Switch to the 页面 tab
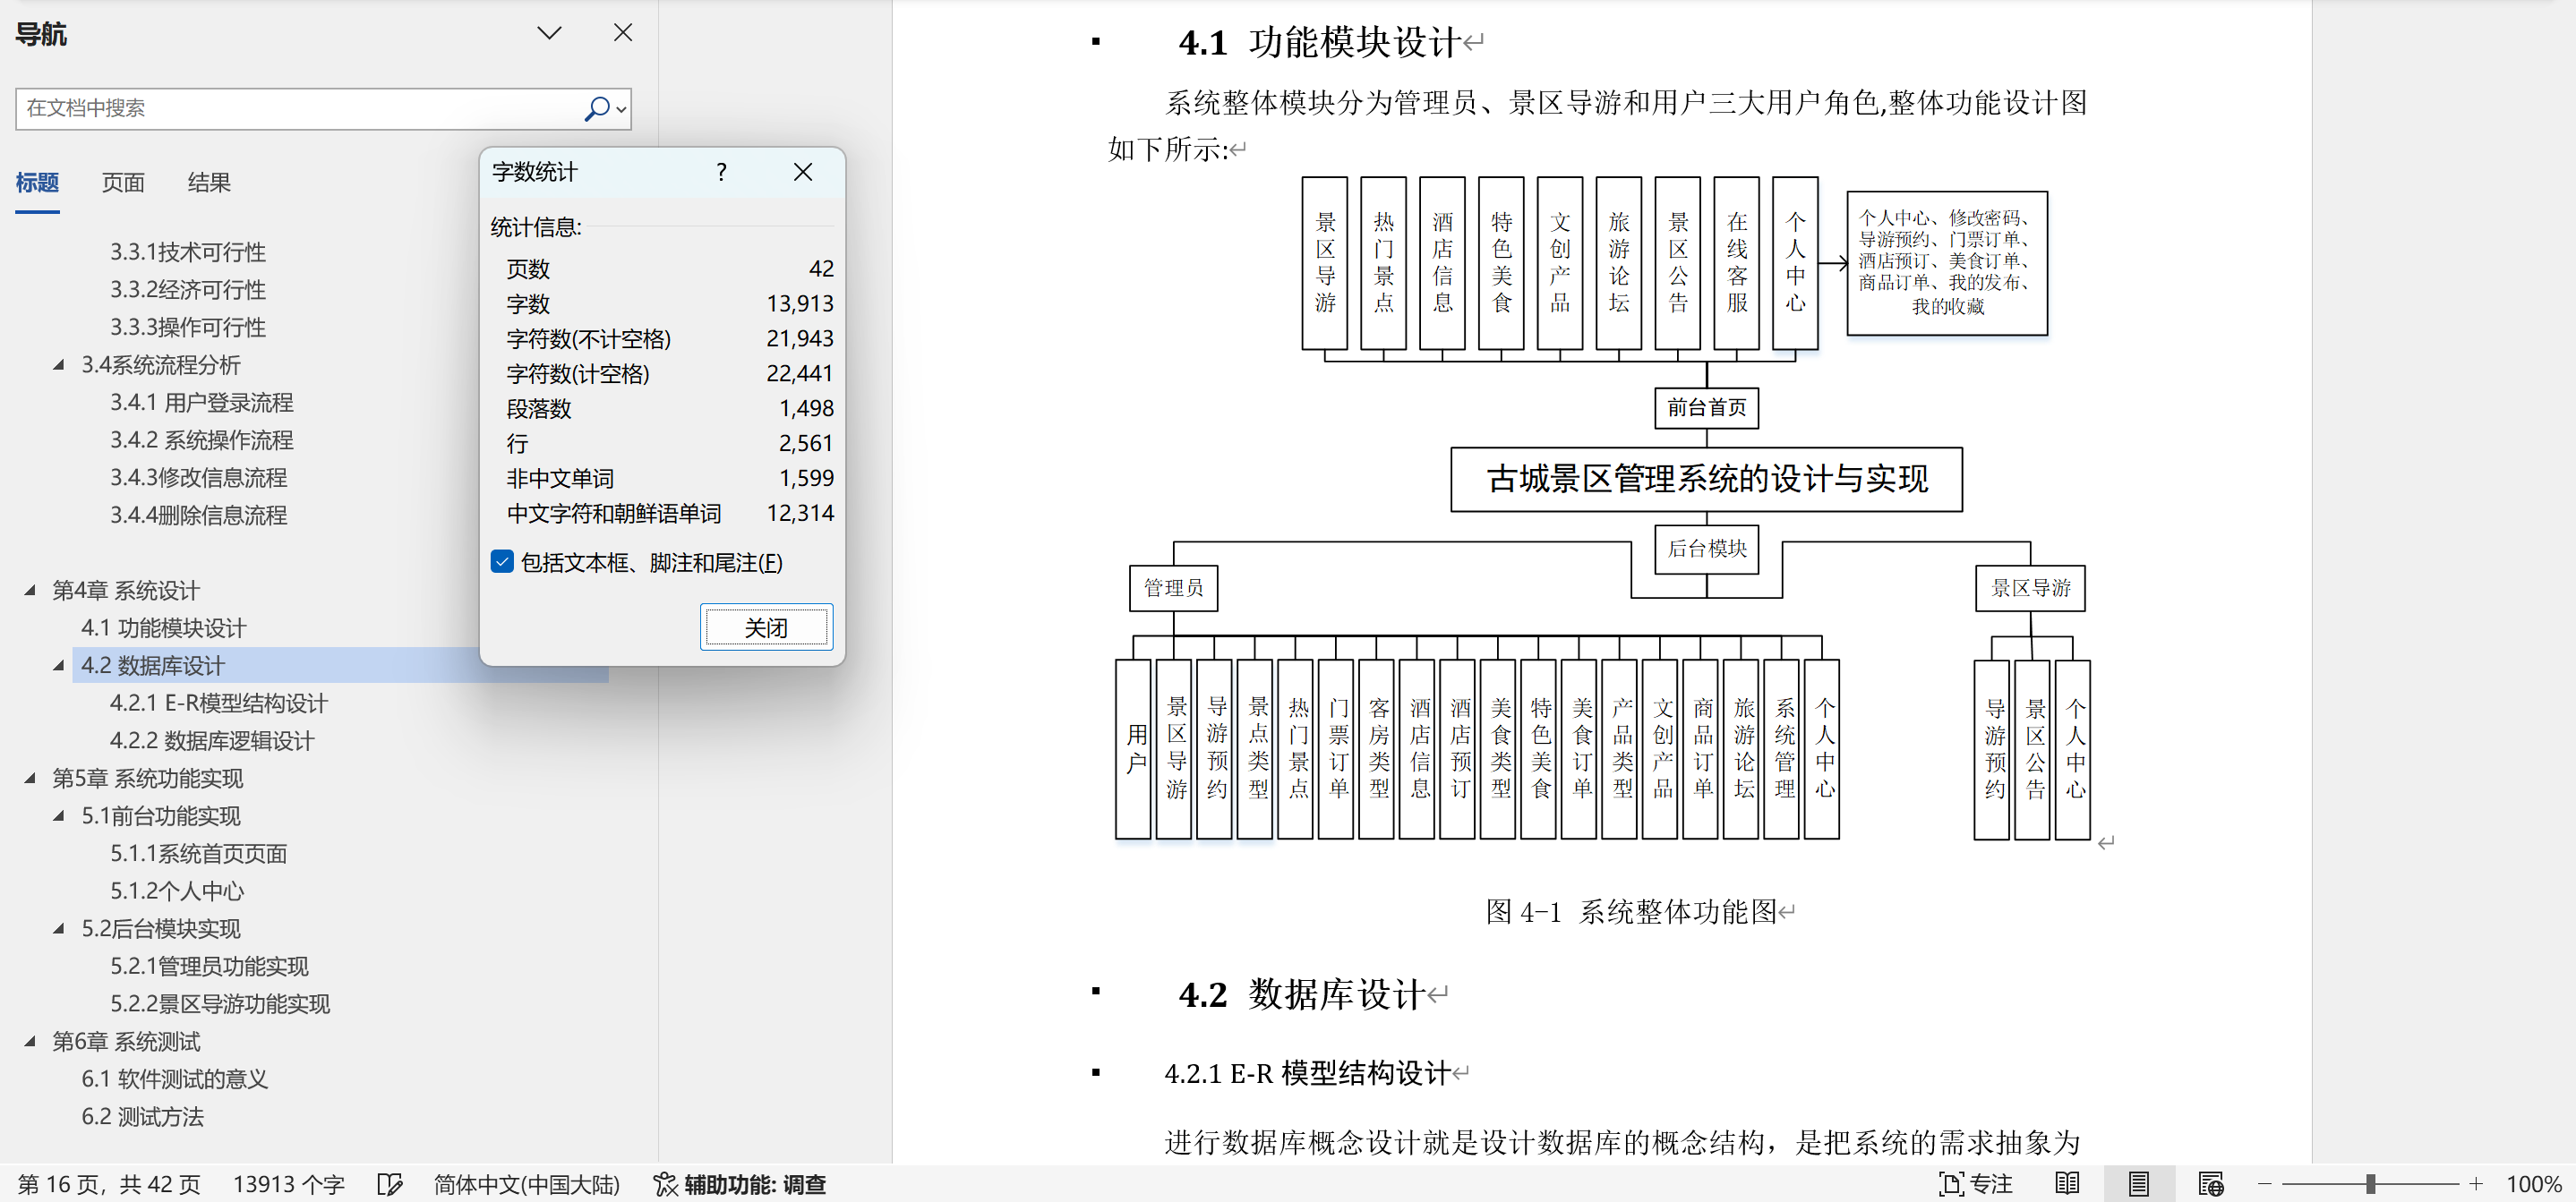The height and width of the screenshot is (1202, 2576). coord(123,182)
